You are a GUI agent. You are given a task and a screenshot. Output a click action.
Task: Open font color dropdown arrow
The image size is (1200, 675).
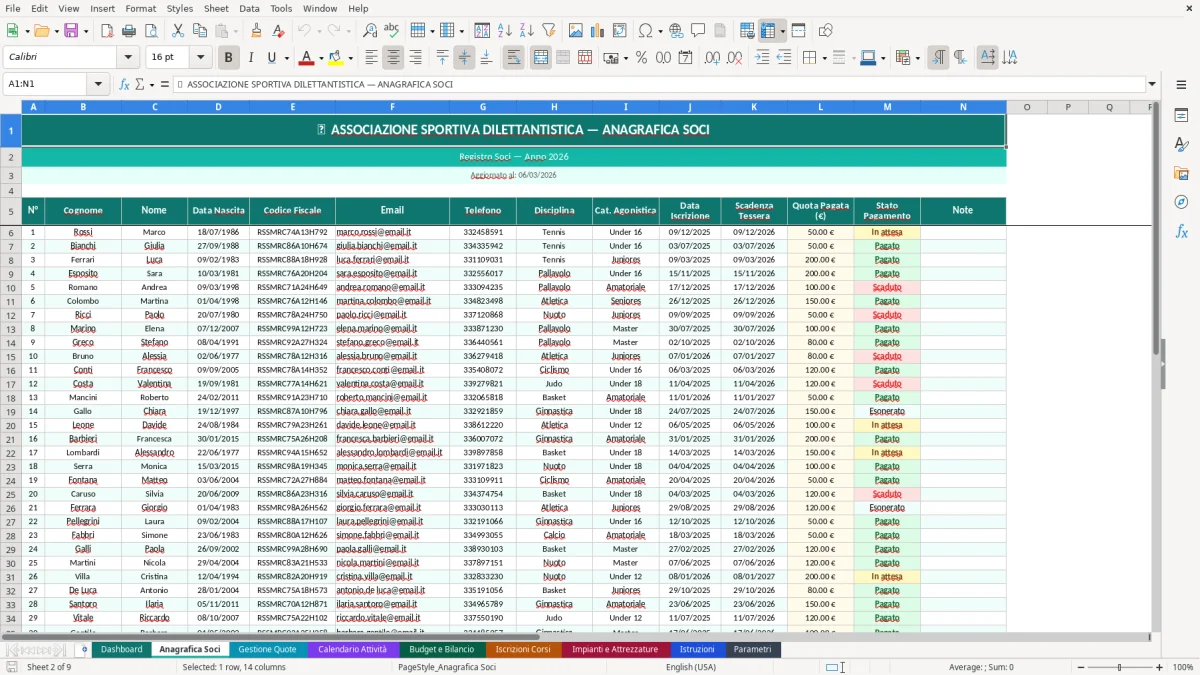321,58
